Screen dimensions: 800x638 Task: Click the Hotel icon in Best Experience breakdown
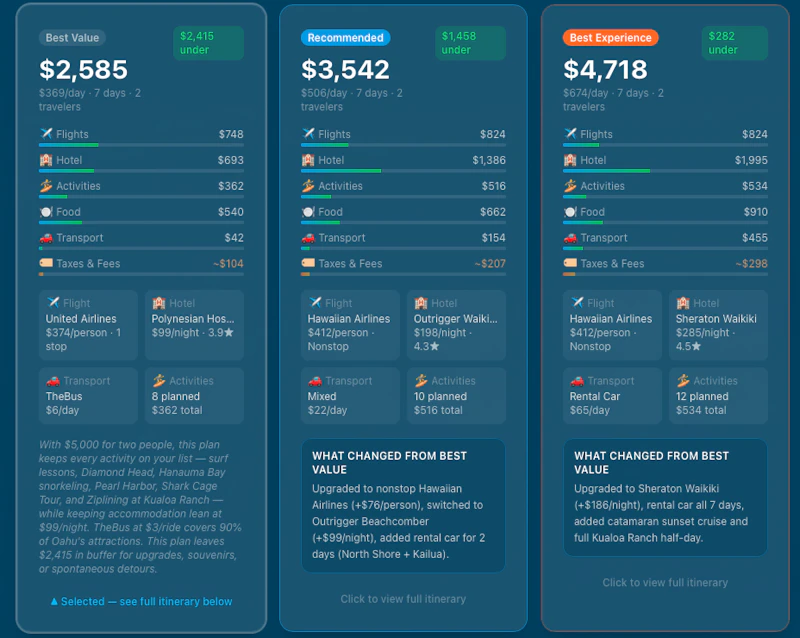[x=570, y=160]
